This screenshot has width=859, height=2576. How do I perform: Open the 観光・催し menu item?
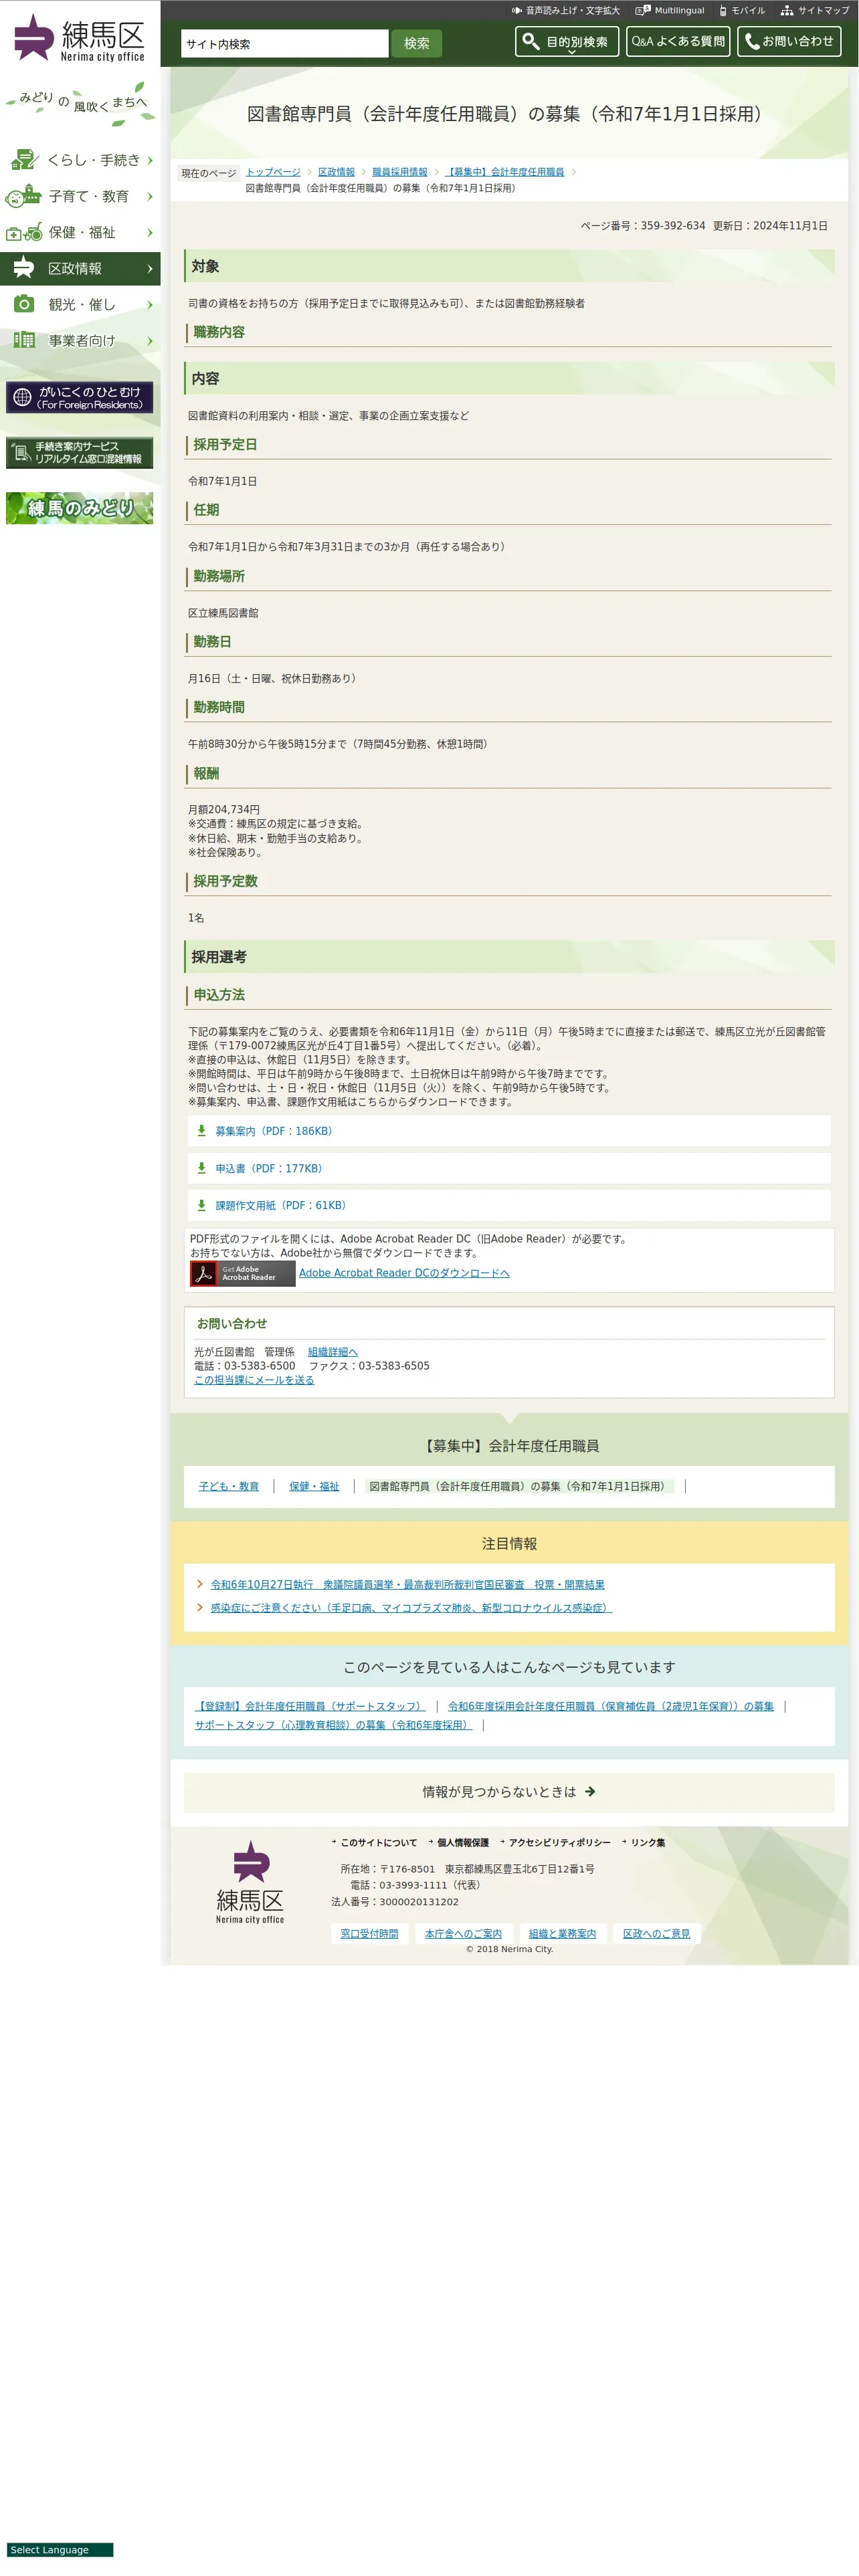click(80, 304)
